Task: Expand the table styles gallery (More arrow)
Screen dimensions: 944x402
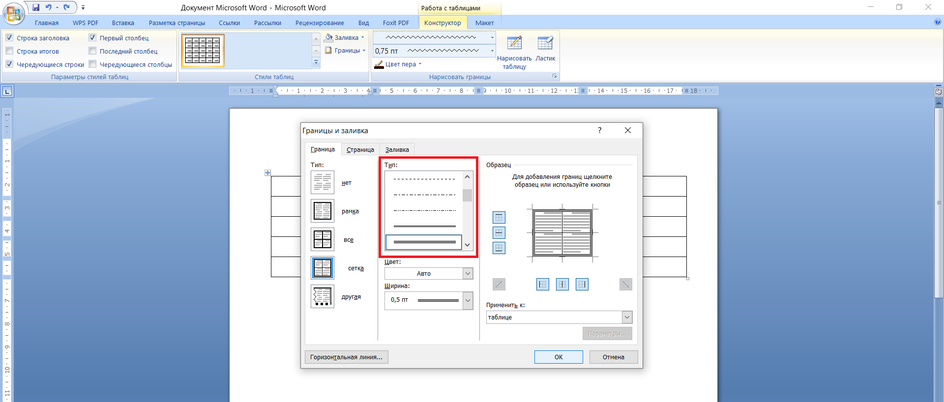Action: coord(316,62)
